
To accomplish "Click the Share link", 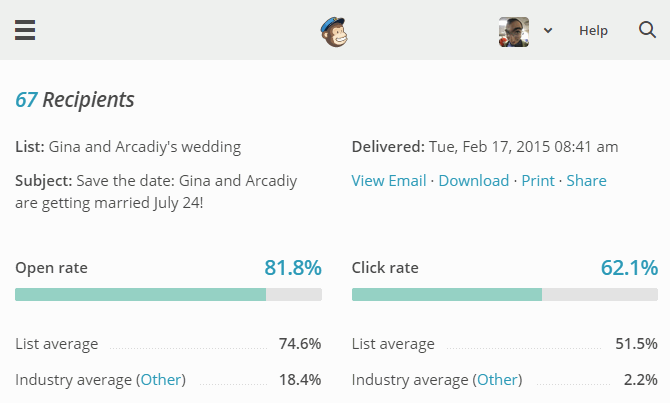I will coord(586,181).
